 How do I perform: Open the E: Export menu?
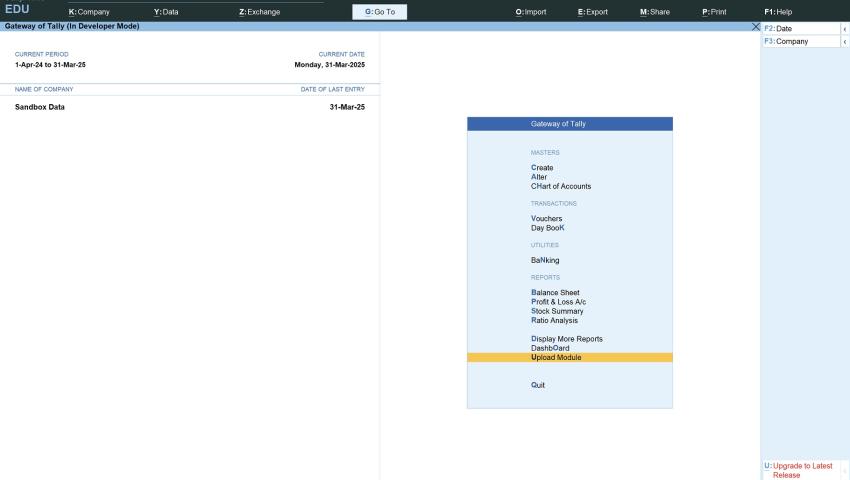[x=593, y=11]
